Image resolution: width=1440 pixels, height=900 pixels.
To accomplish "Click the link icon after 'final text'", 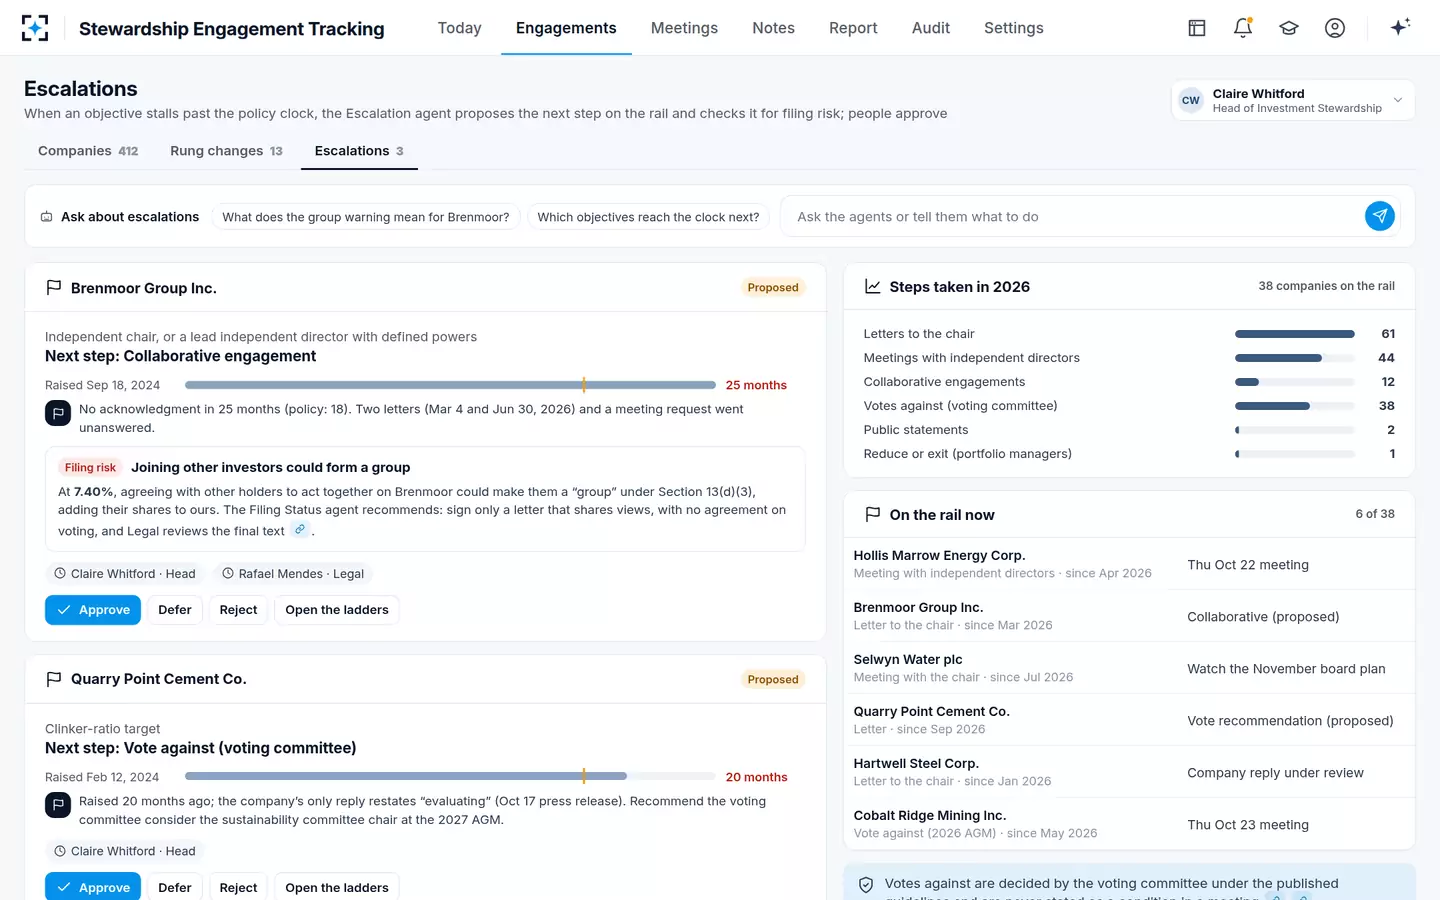I will click(300, 530).
